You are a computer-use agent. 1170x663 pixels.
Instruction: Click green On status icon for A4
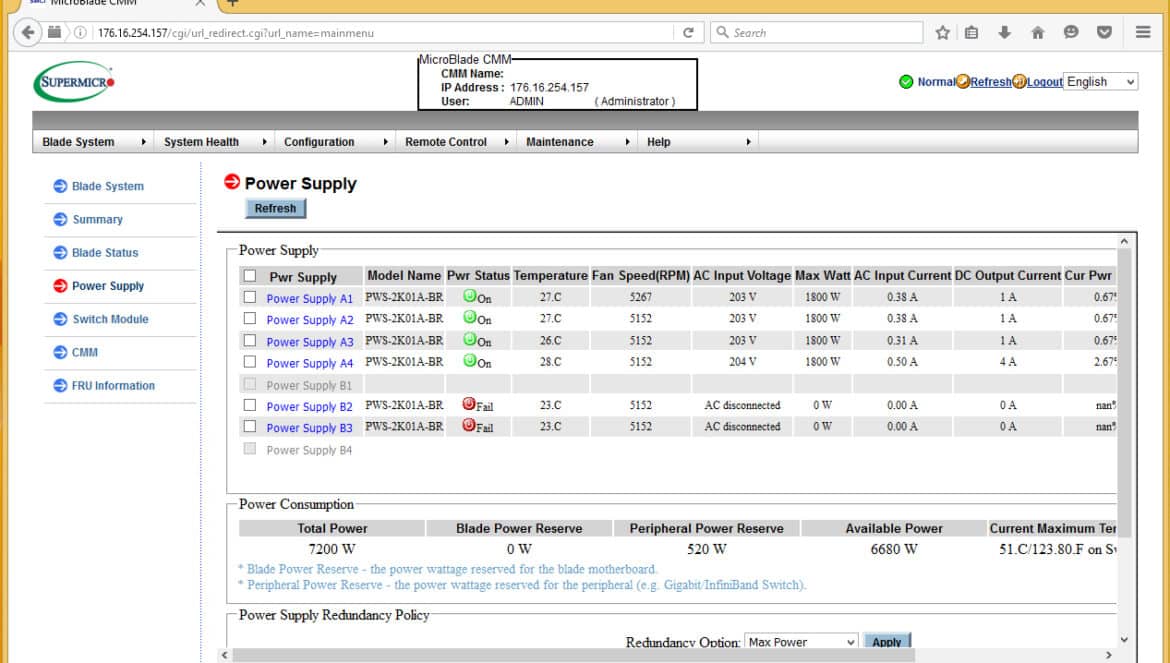pyautogui.click(x=469, y=361)
